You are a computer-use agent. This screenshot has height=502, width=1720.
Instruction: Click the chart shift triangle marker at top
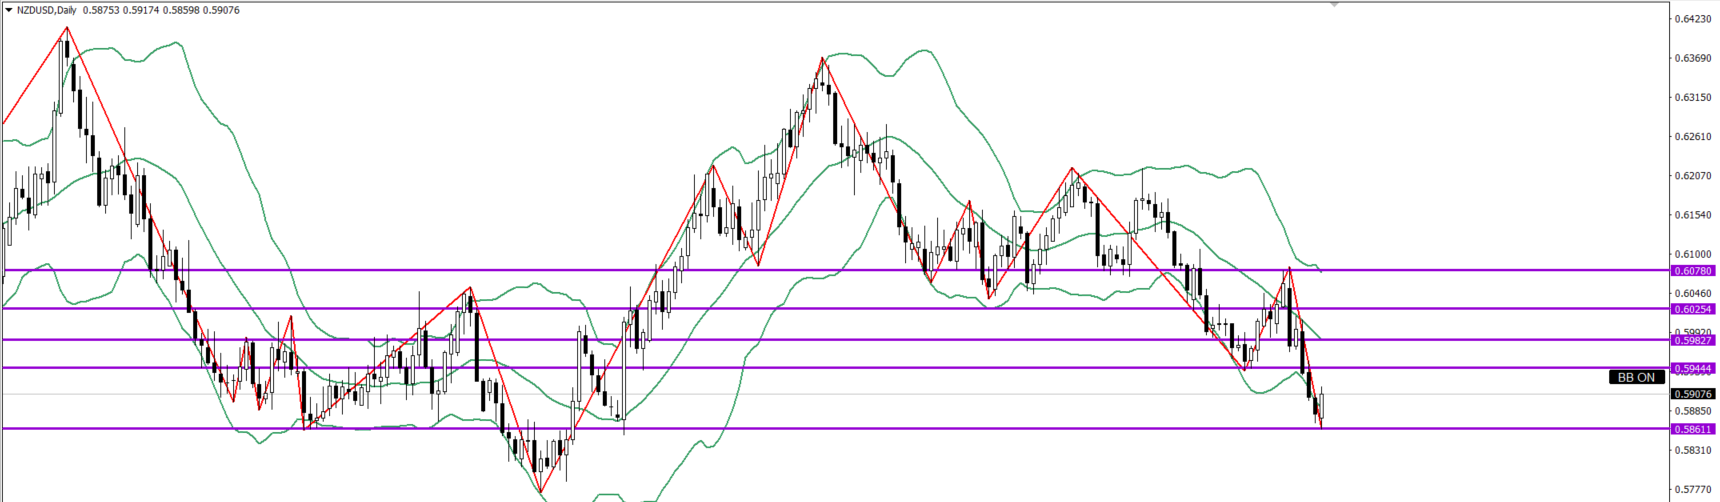coord(1333,5)
